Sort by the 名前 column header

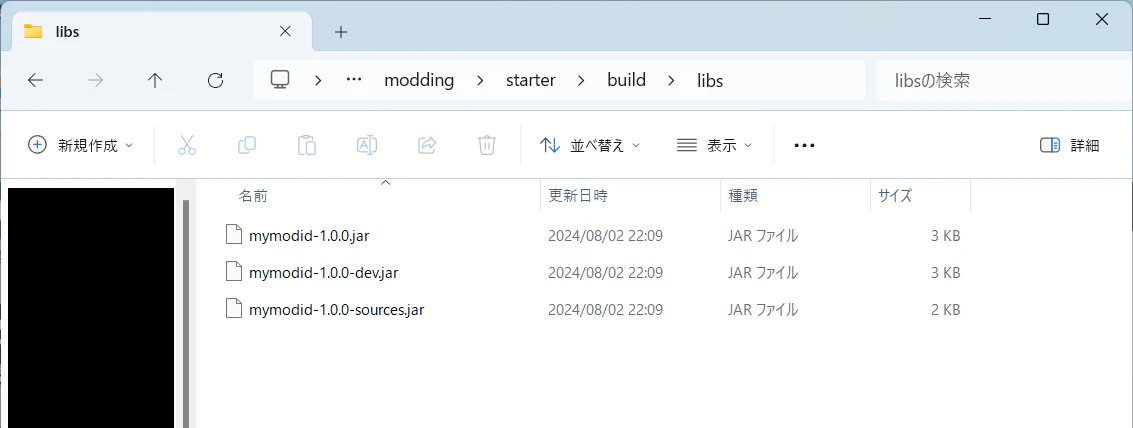click(254, 195)
